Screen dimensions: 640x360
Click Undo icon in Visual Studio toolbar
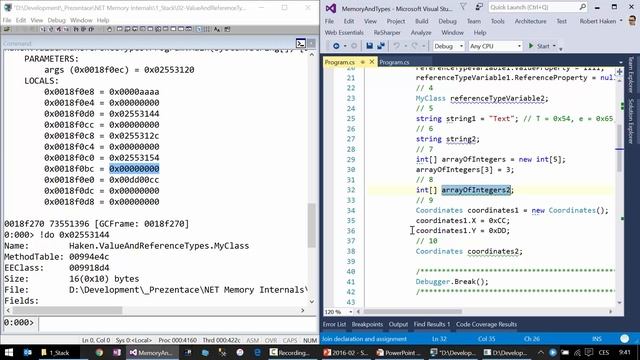[396, 46]
